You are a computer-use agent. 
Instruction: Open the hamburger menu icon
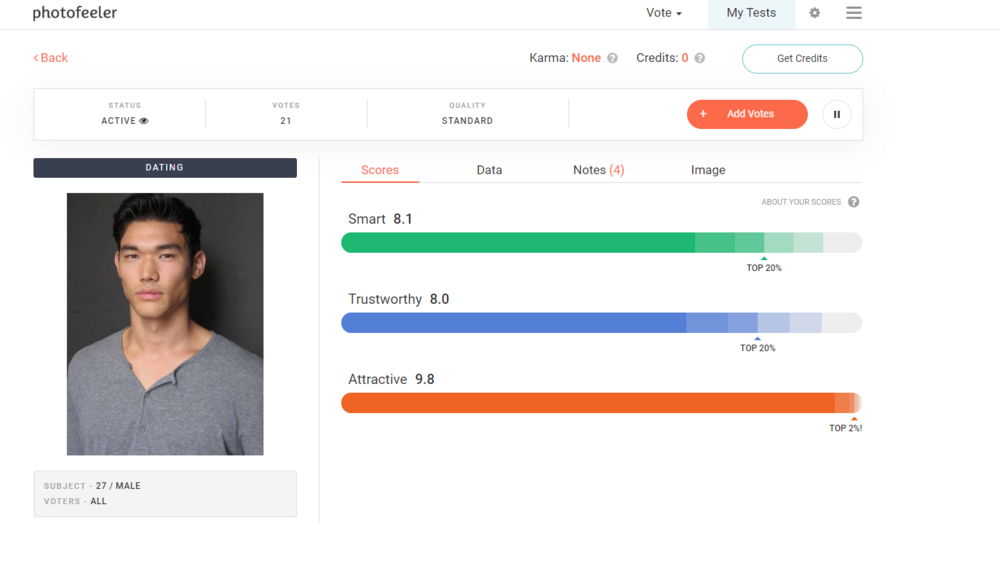[854, 13]
